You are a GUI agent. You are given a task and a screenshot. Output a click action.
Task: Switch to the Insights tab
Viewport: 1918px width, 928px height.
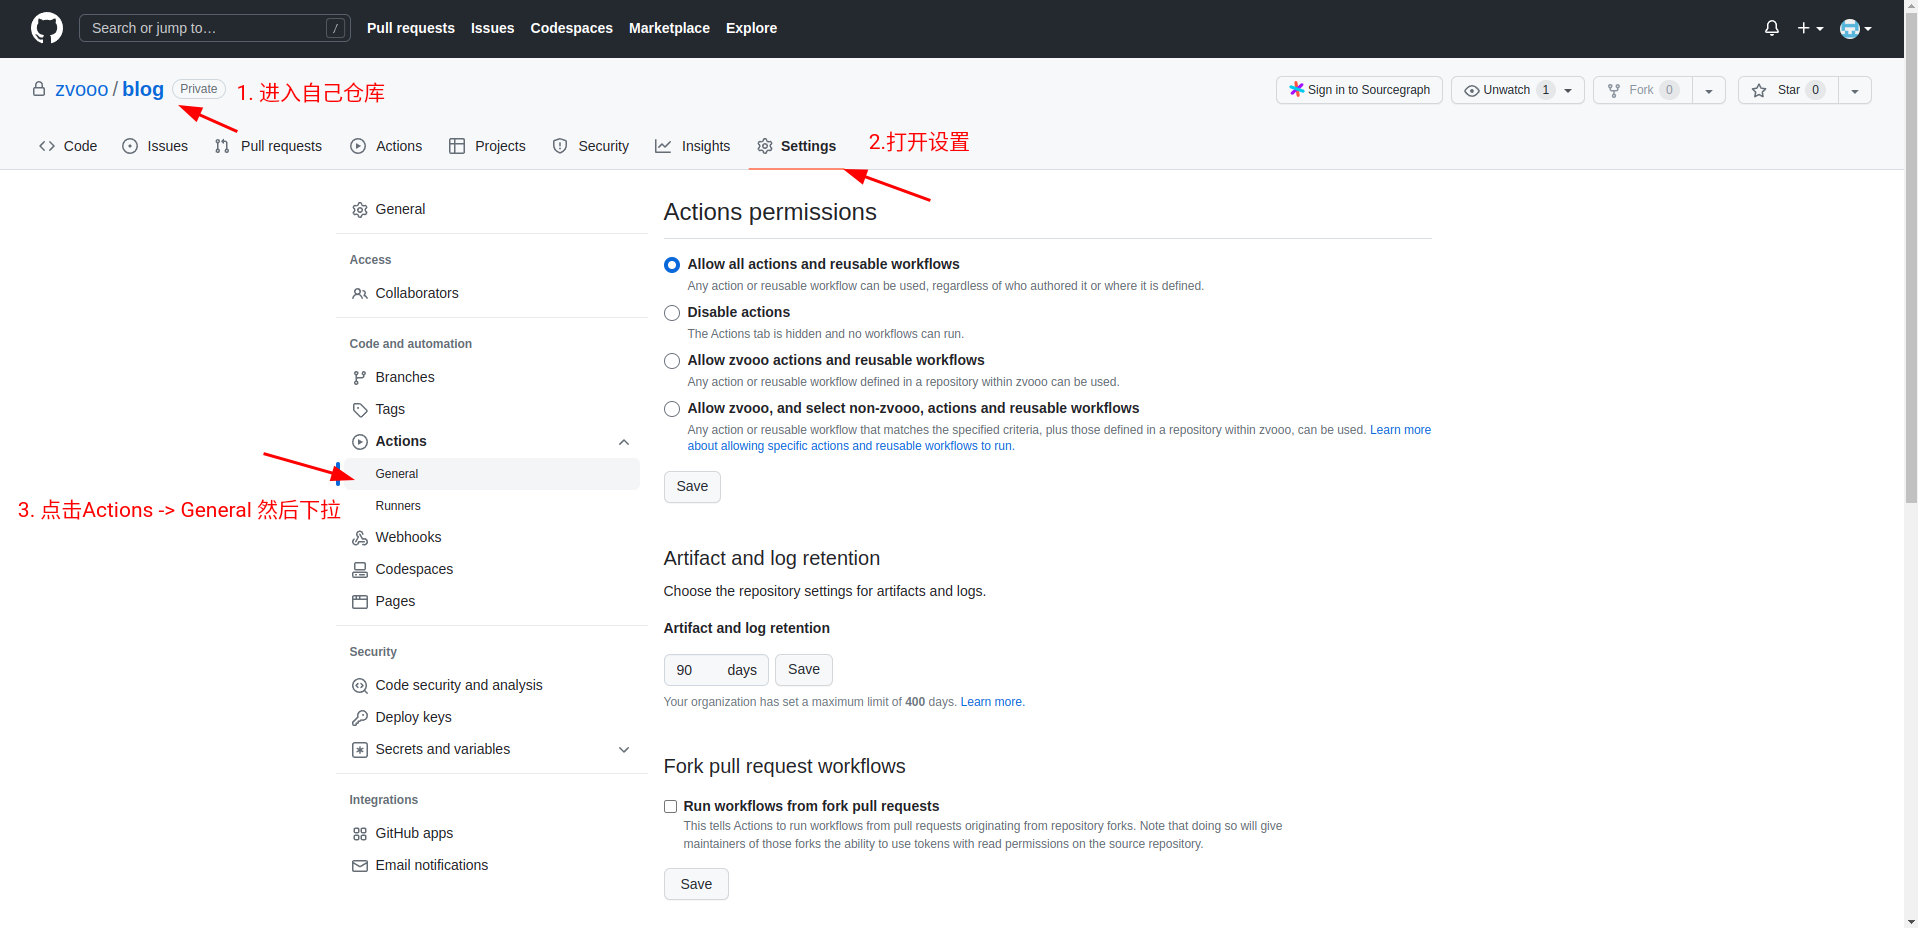(x=693, y=146)
